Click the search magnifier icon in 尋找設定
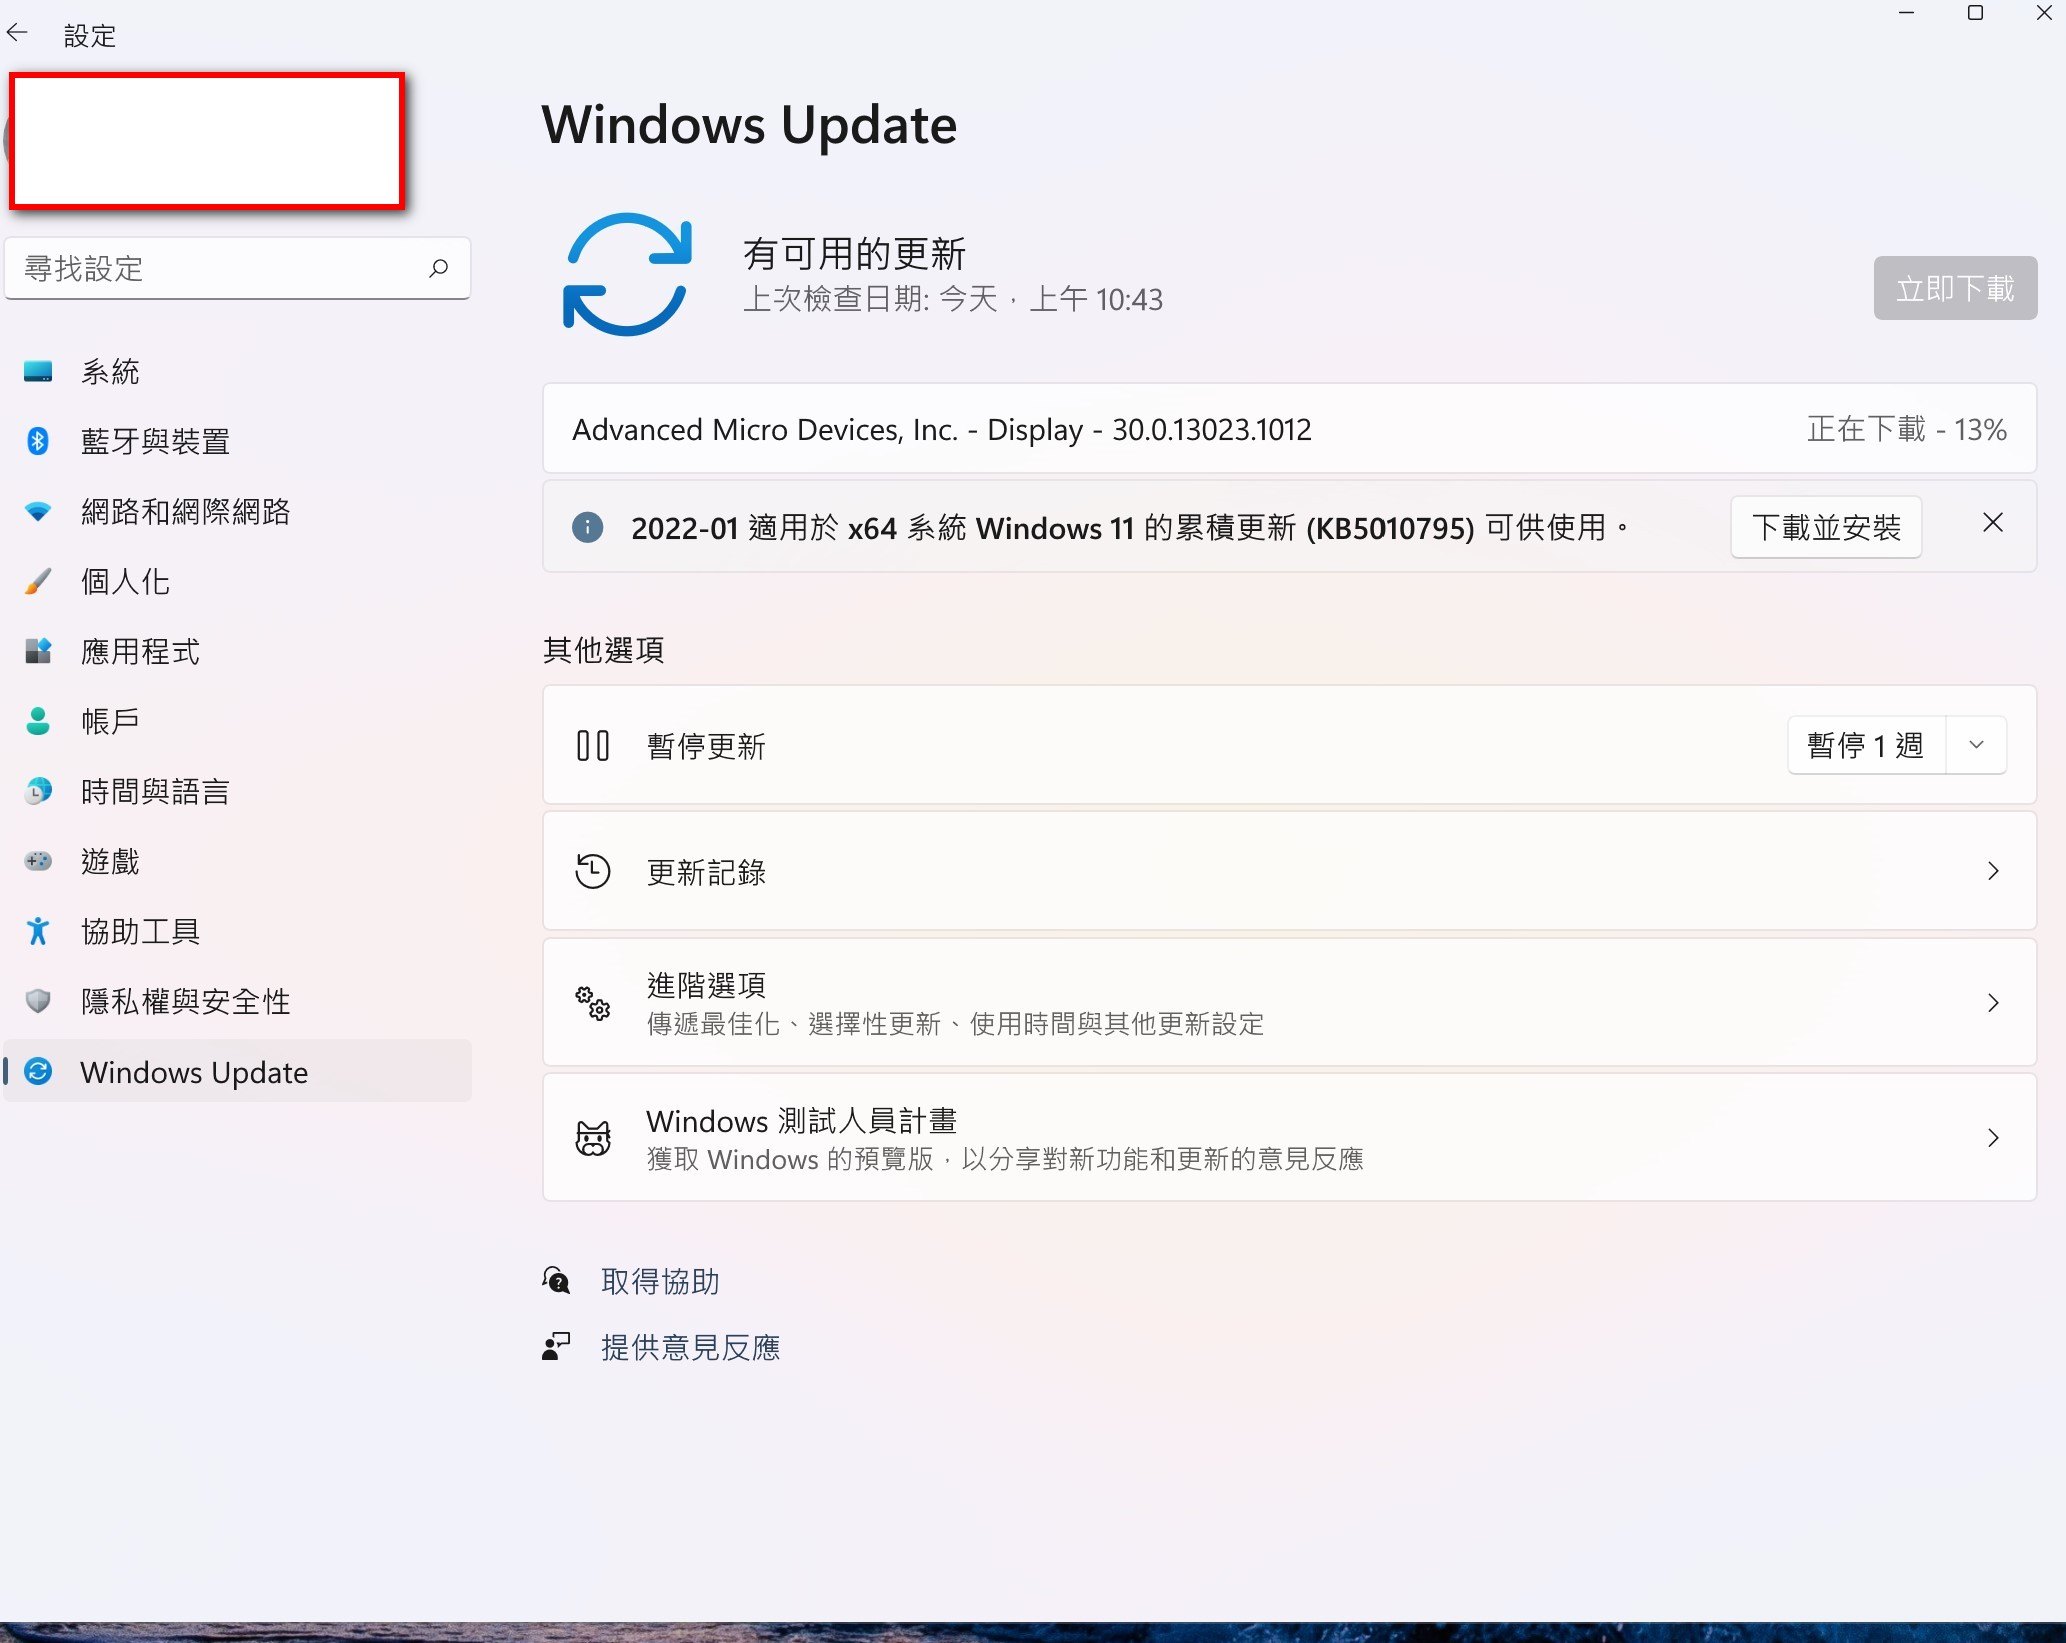Viewport: 2066px width, 1643px height. click(x=438, y=268)
